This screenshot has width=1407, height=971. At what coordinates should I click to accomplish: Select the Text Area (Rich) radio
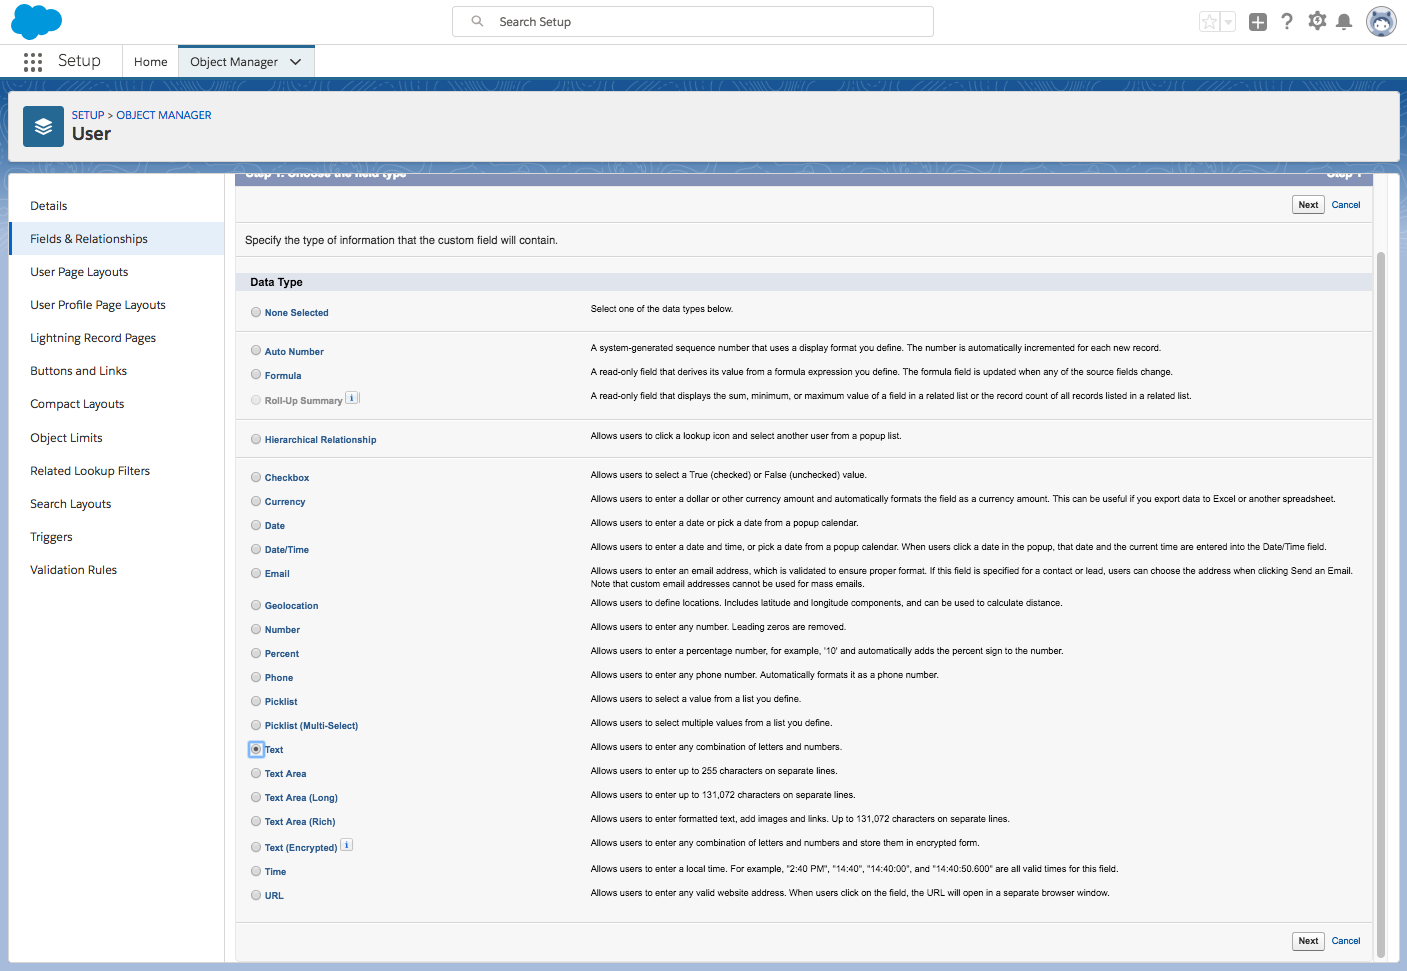[256, 821]
